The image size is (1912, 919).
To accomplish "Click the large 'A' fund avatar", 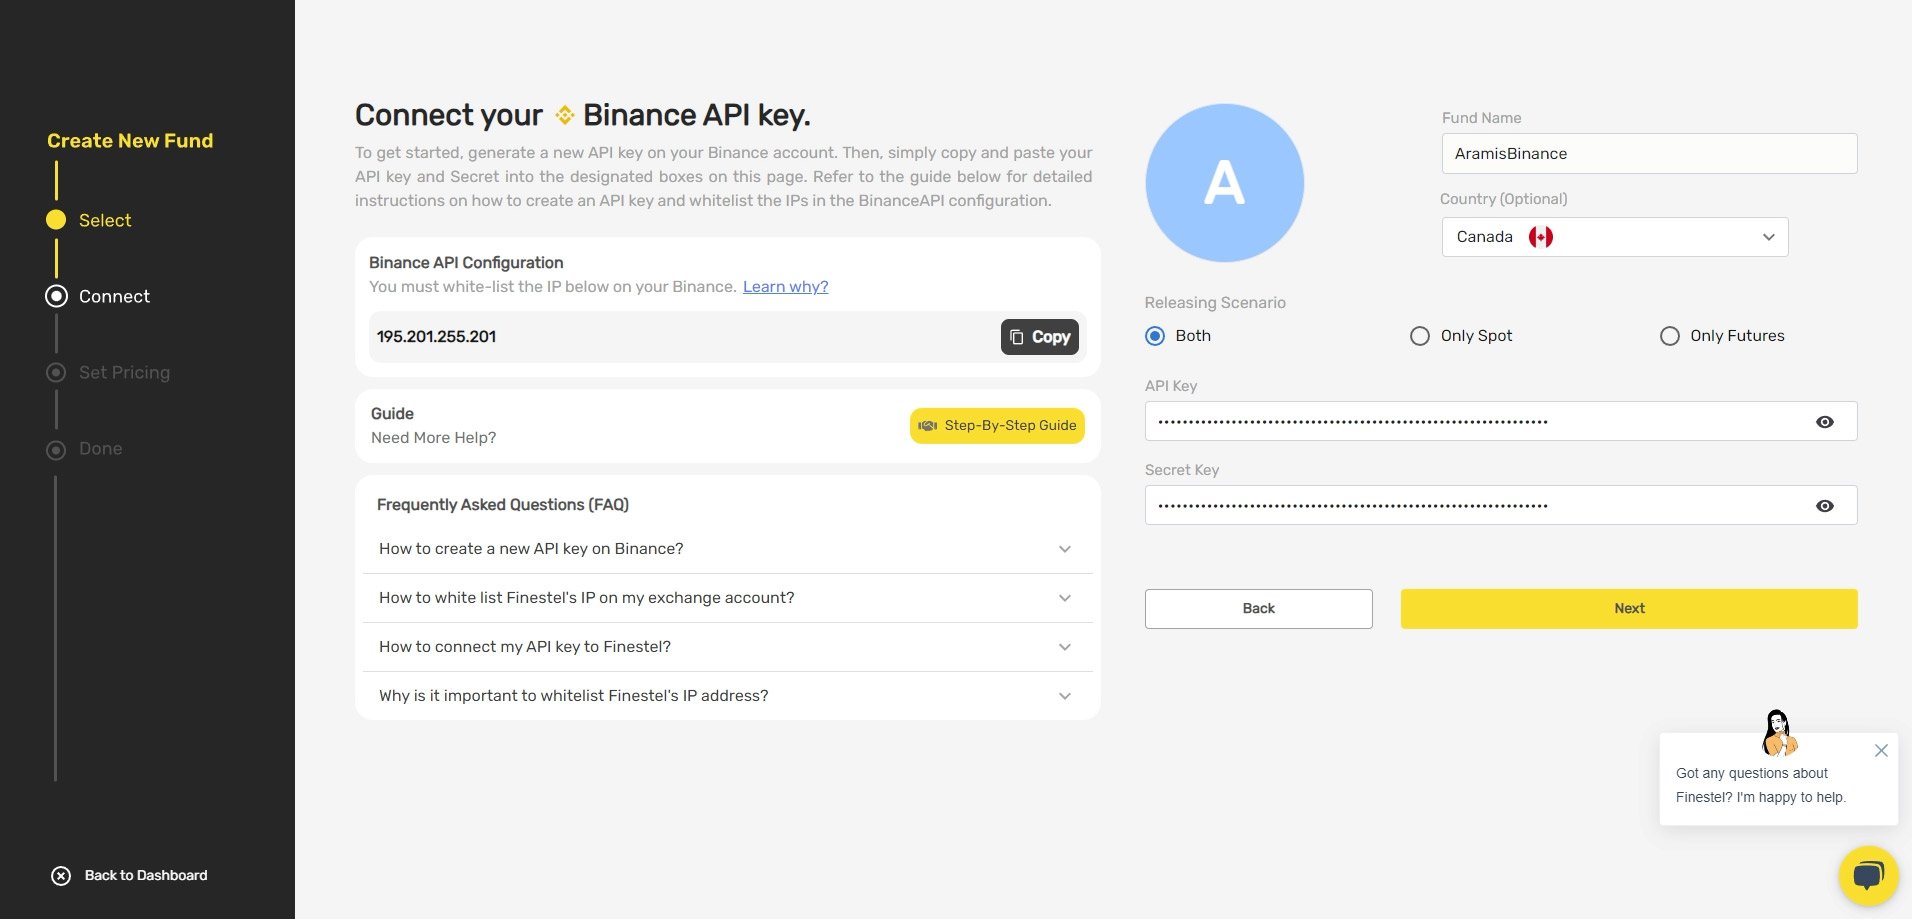I will click(1224, 183).
